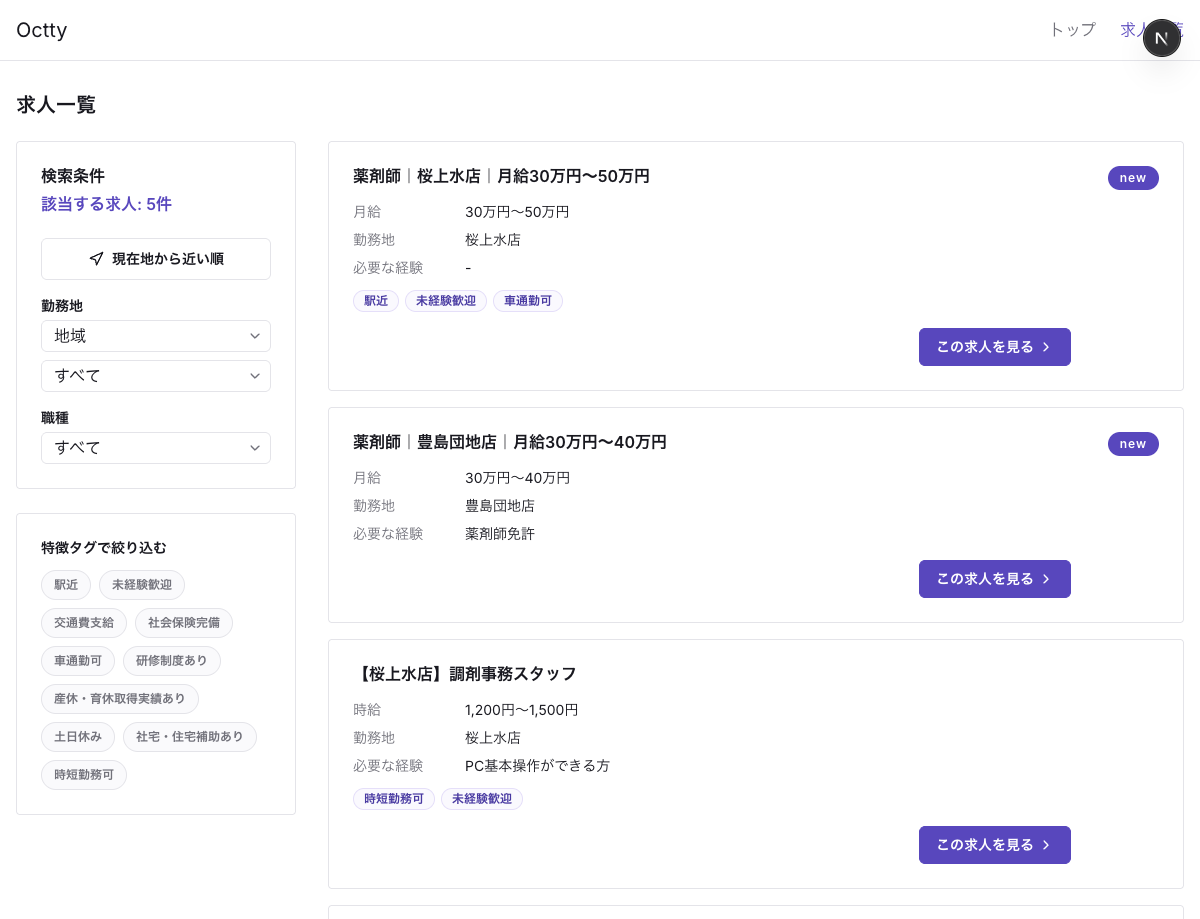
Task: Expand the すべて dropdown under 勤務地
Action: click(x=156, y=376)
